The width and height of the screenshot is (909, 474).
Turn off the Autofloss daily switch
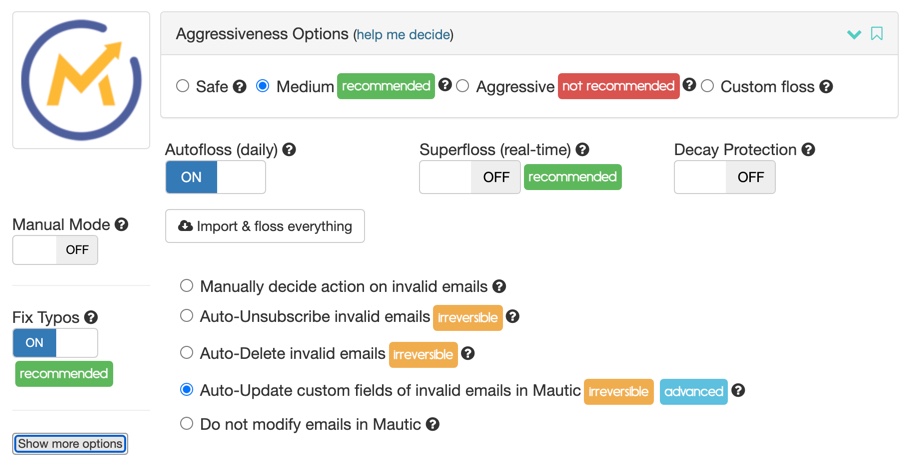(x=216, y=177)
